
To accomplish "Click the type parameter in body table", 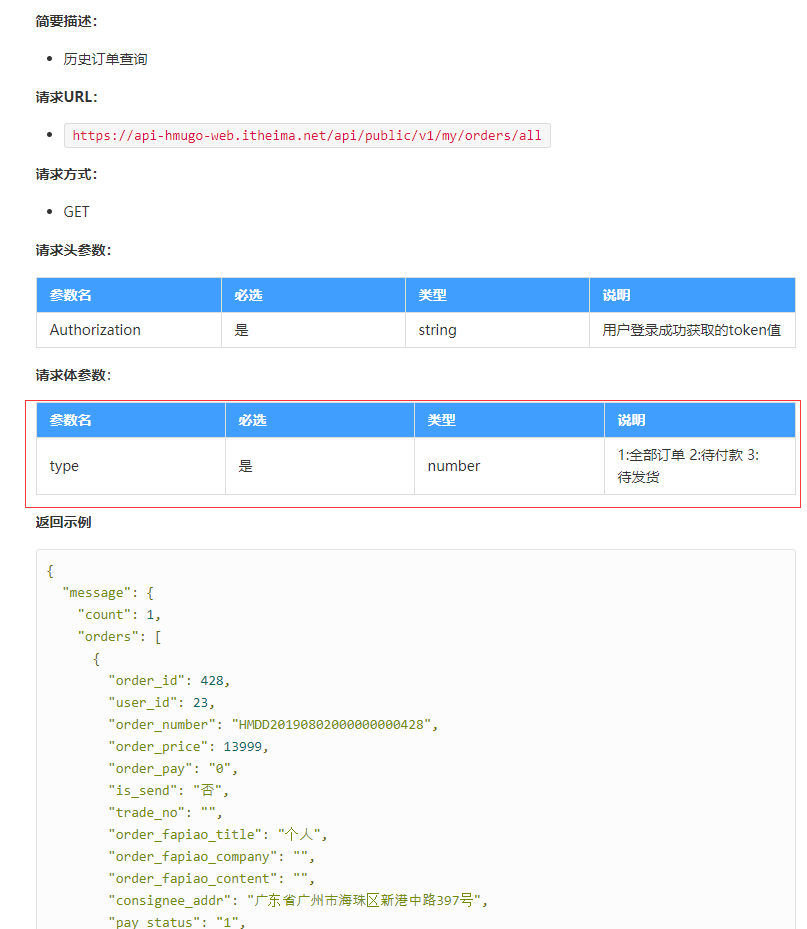I will [x=63, y=465].
